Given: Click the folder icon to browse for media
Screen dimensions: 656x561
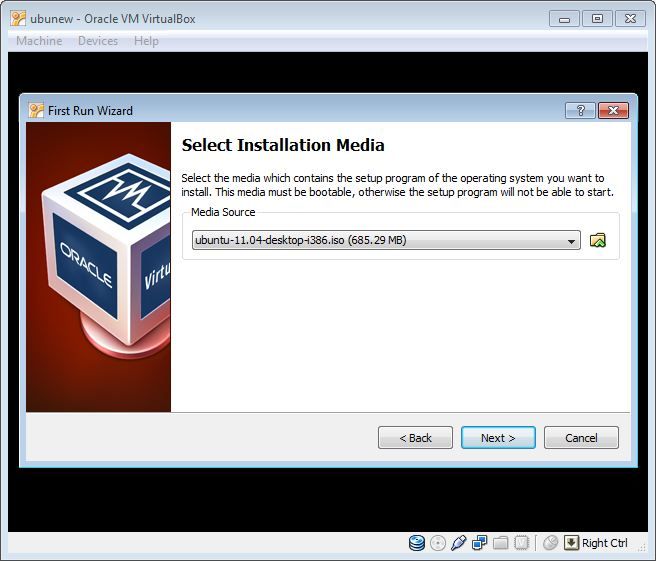Looking at the screenshot, I should (597, 240).
